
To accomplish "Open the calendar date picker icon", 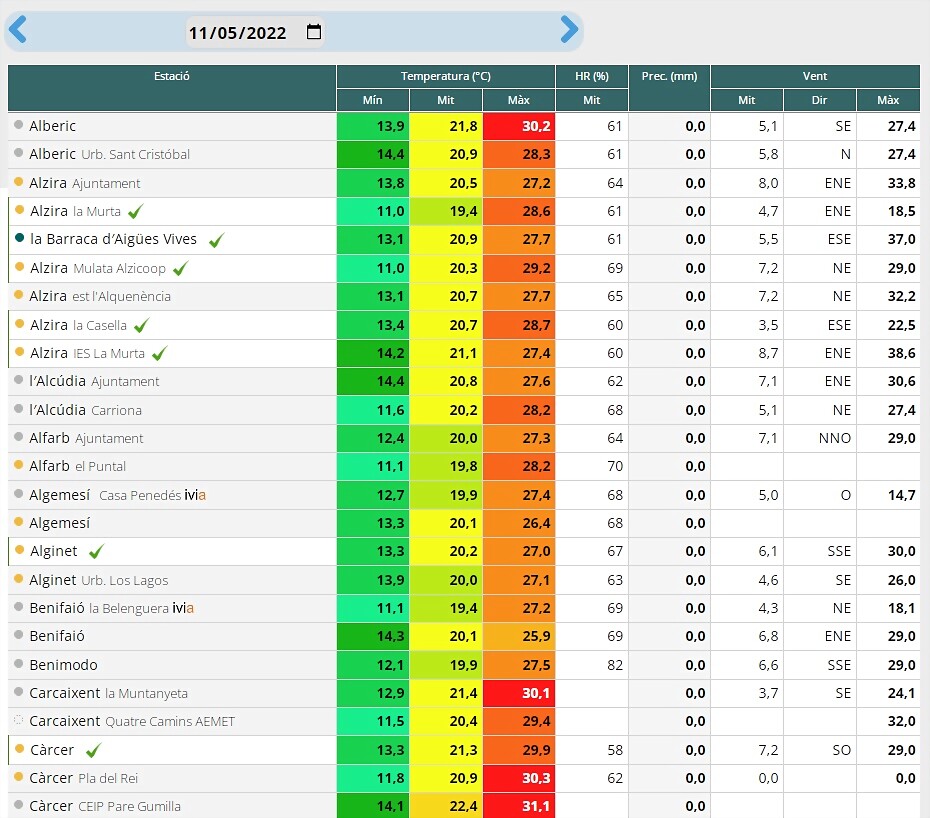I will (314, 31).
